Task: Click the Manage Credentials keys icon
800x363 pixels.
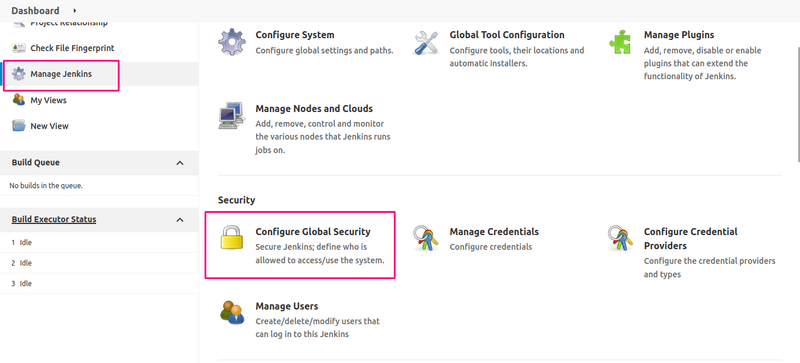Action: 426,238
